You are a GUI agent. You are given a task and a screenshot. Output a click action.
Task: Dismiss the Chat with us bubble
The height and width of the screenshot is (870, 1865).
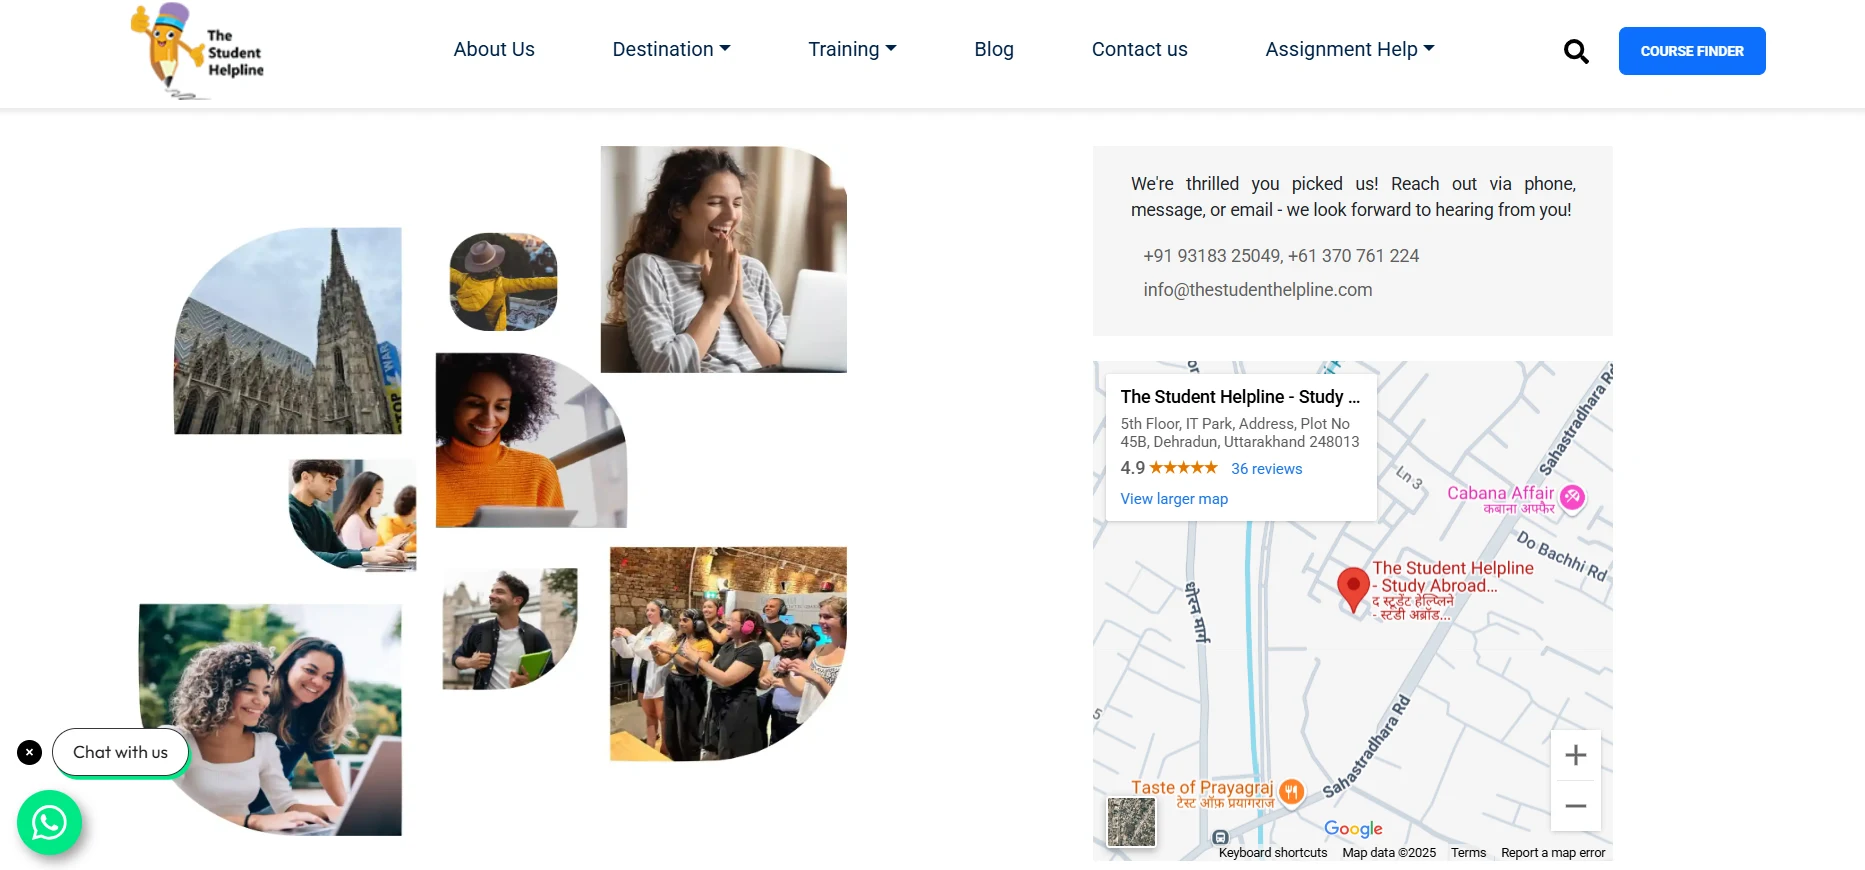point(30,752)
